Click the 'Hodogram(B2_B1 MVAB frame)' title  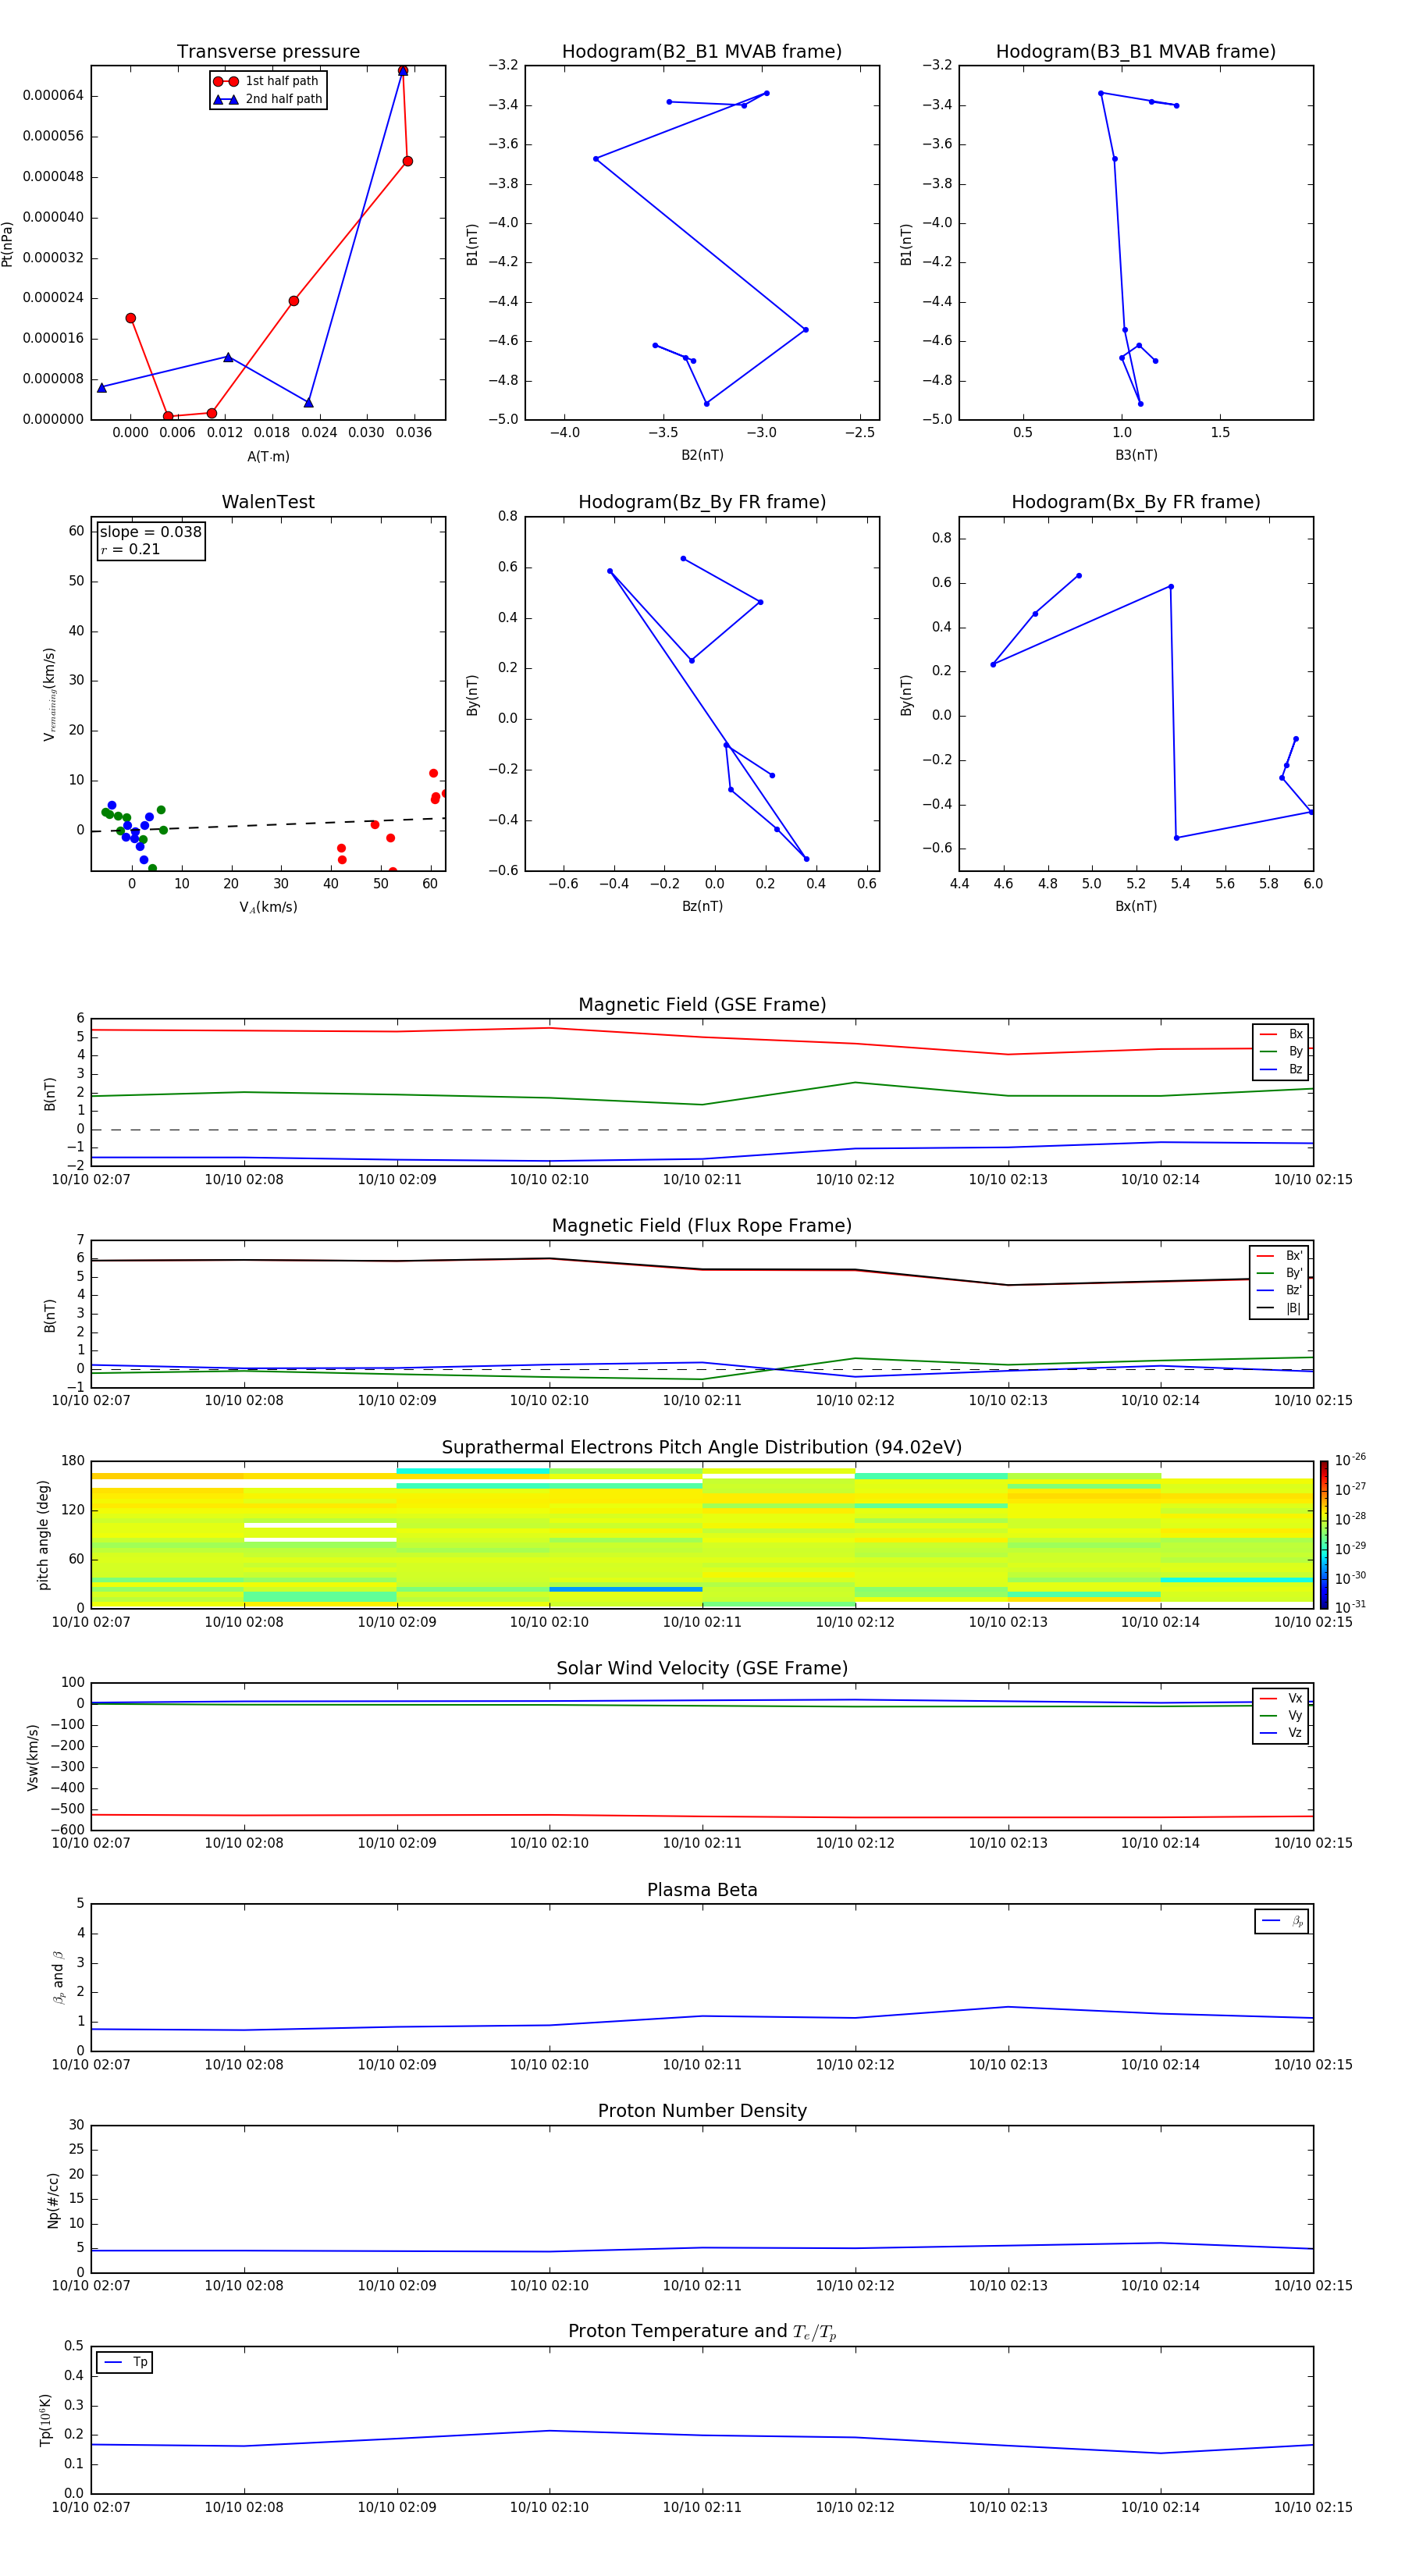click(702, 51)
